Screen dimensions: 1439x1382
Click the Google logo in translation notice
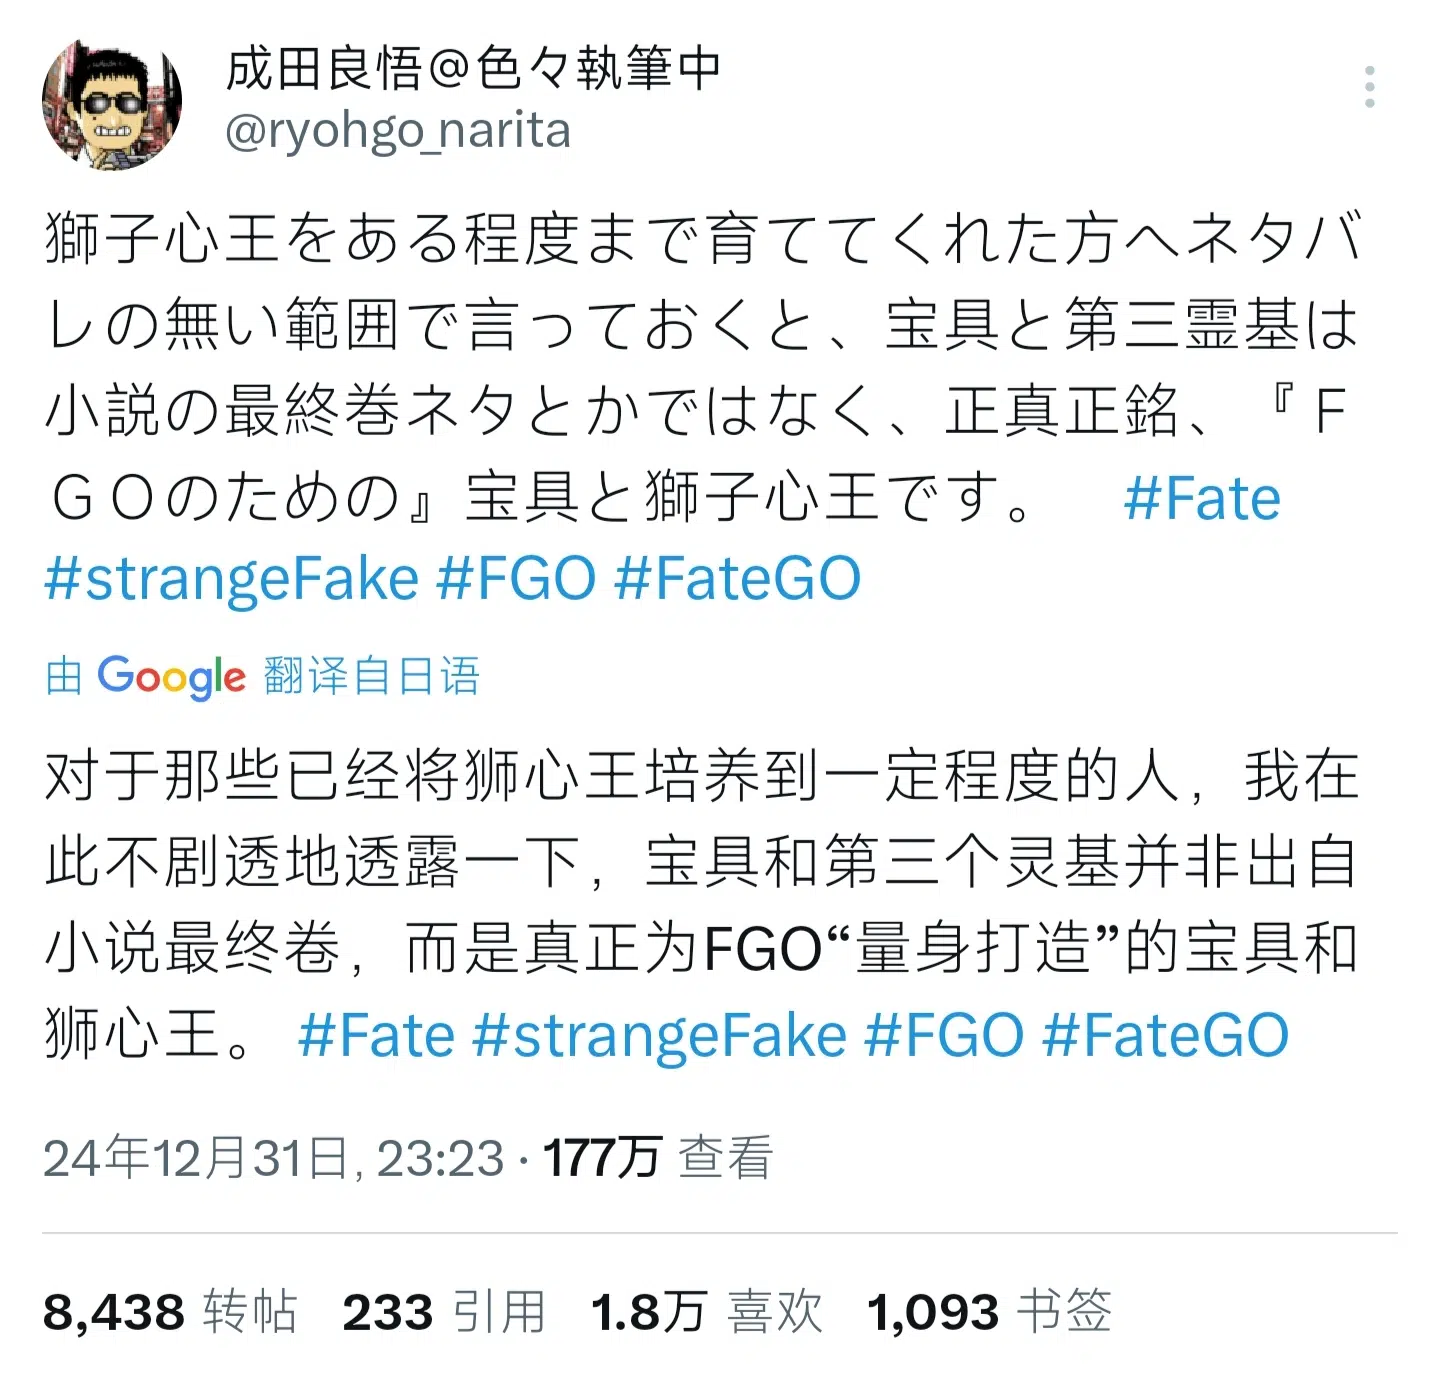171,677
